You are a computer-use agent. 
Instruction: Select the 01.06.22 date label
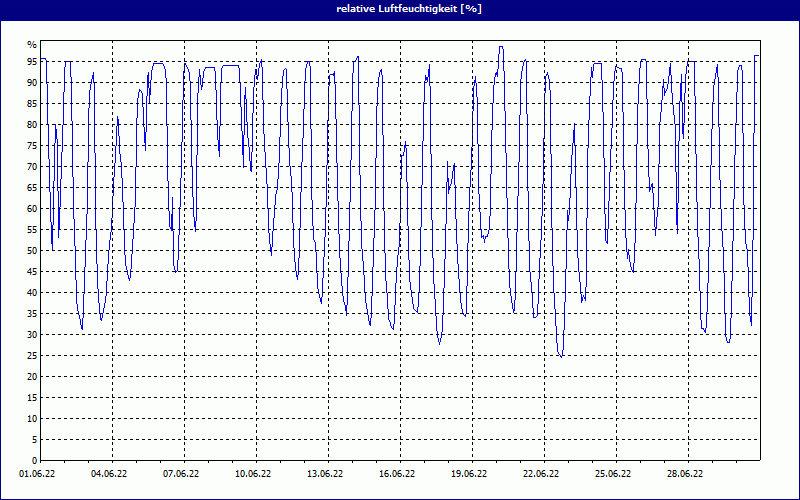[38, 474]
